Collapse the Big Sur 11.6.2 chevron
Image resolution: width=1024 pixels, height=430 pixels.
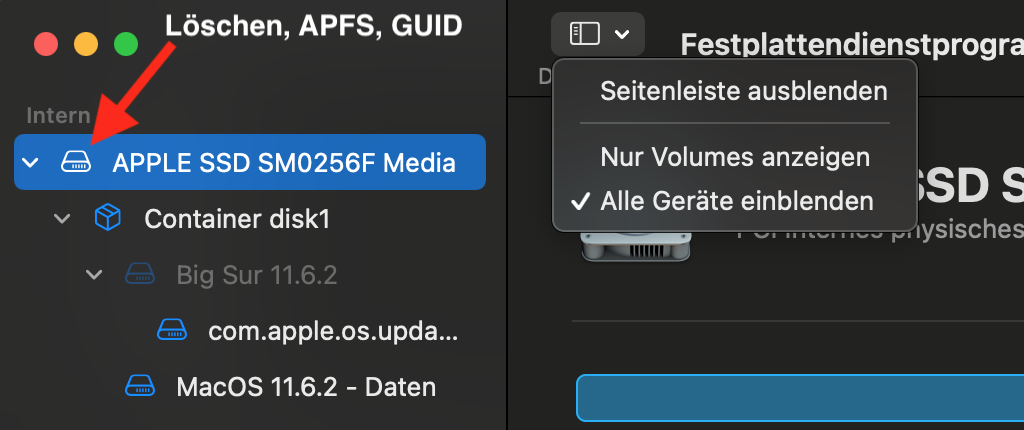pos(95,274)
